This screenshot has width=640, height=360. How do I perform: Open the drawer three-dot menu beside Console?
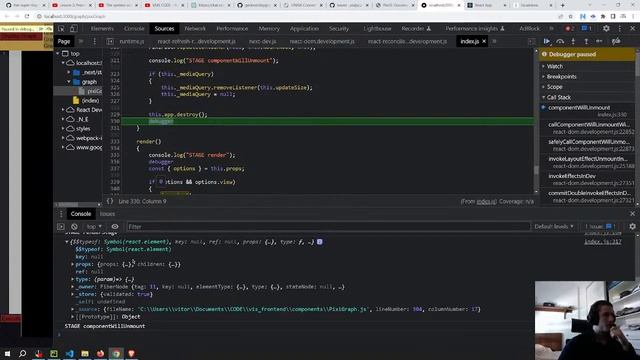pos(61,214)
